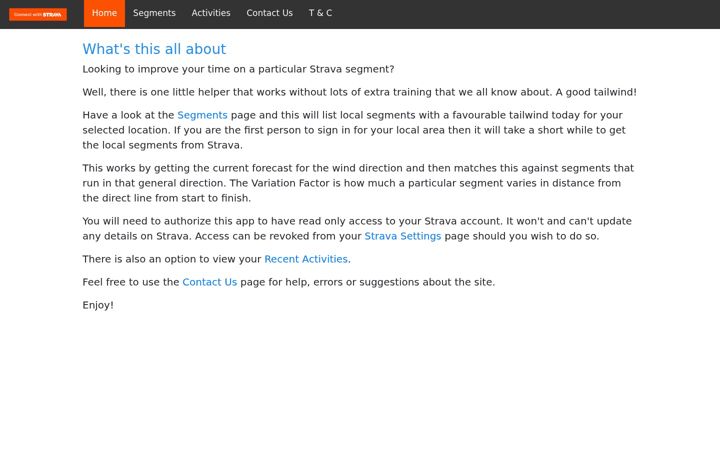Select Contact Us in the top navigation

coord(270,13)
